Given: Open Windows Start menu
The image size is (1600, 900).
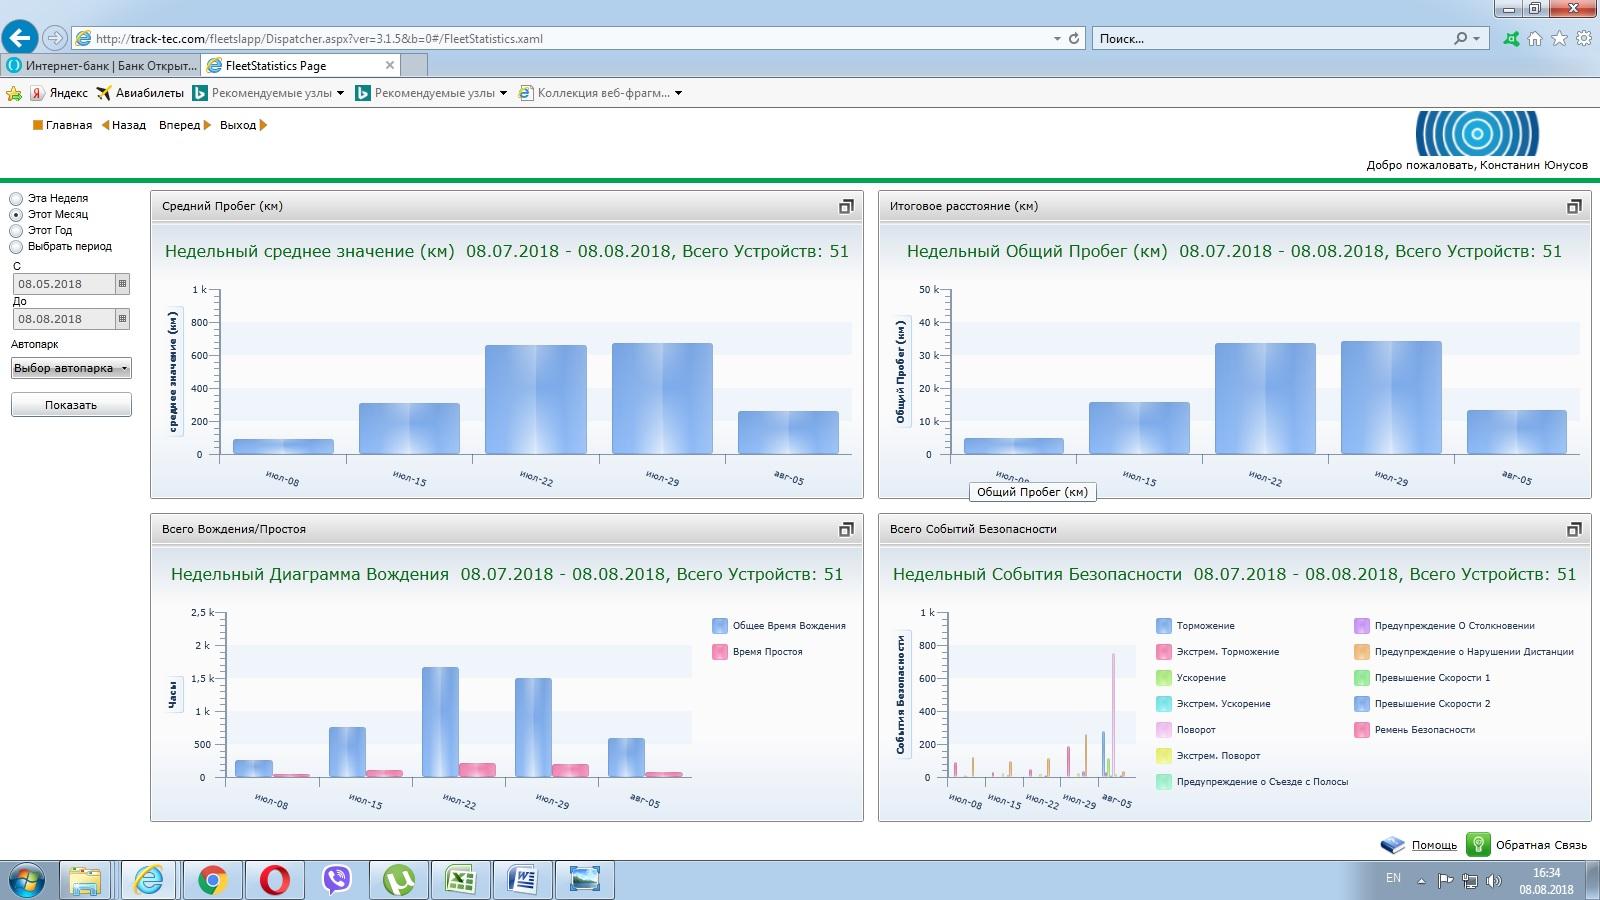Looking at the screenshot, I should [27, 880].
